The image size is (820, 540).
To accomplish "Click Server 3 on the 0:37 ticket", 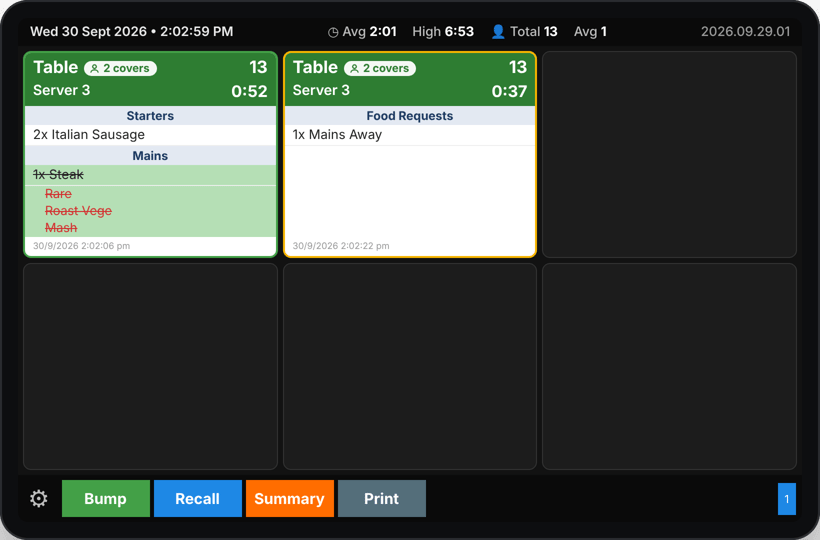I will tap(321, 90).
